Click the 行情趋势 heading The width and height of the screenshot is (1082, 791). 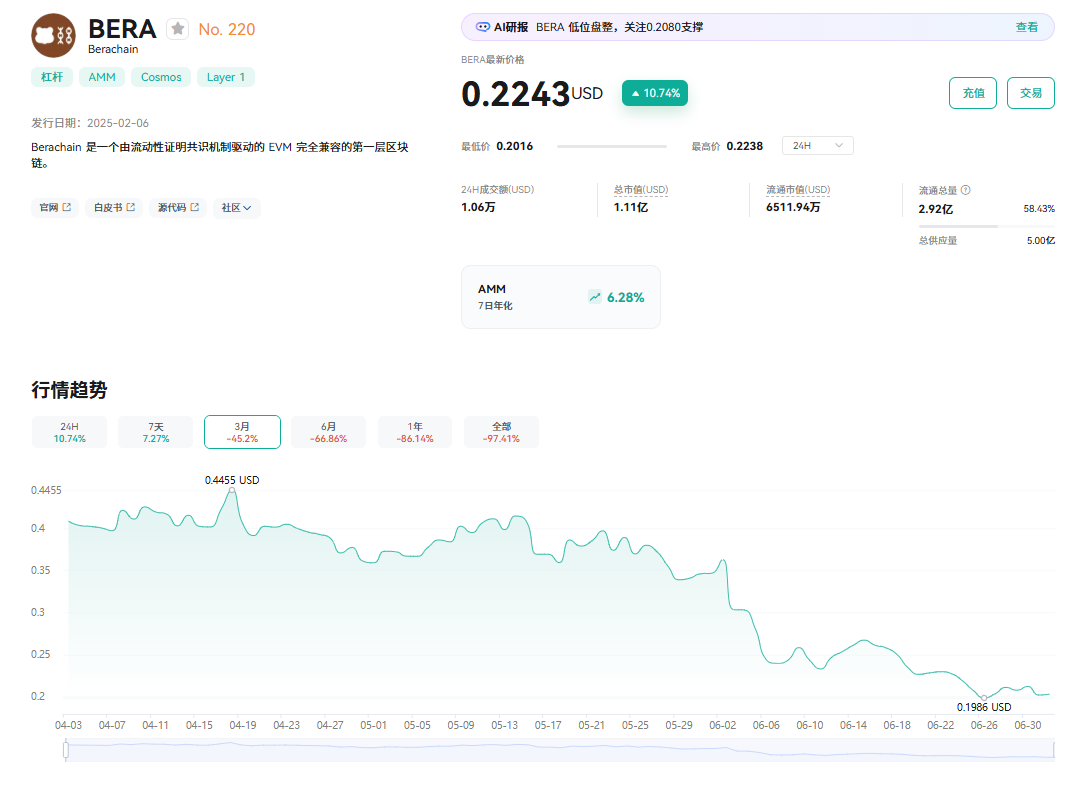69,390
